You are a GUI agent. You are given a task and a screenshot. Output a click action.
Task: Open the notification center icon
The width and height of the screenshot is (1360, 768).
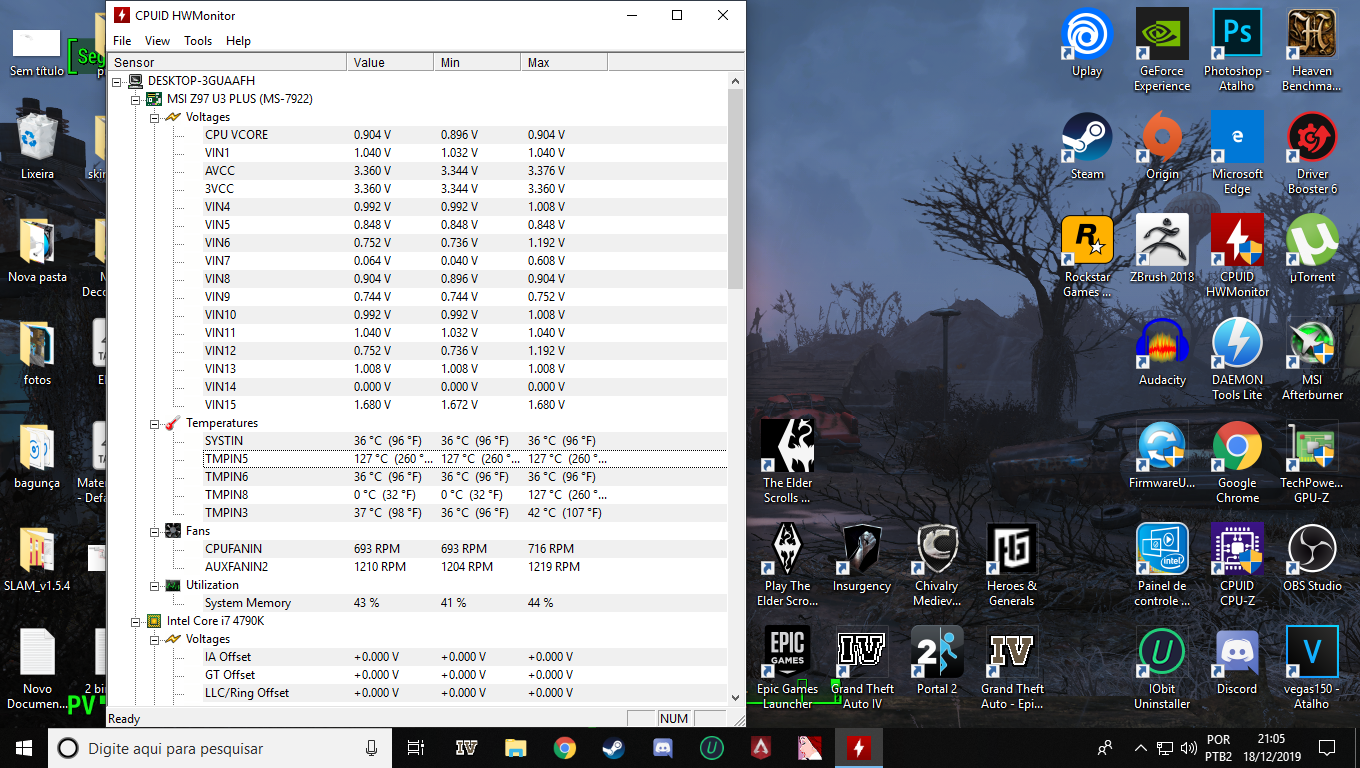1327,748
